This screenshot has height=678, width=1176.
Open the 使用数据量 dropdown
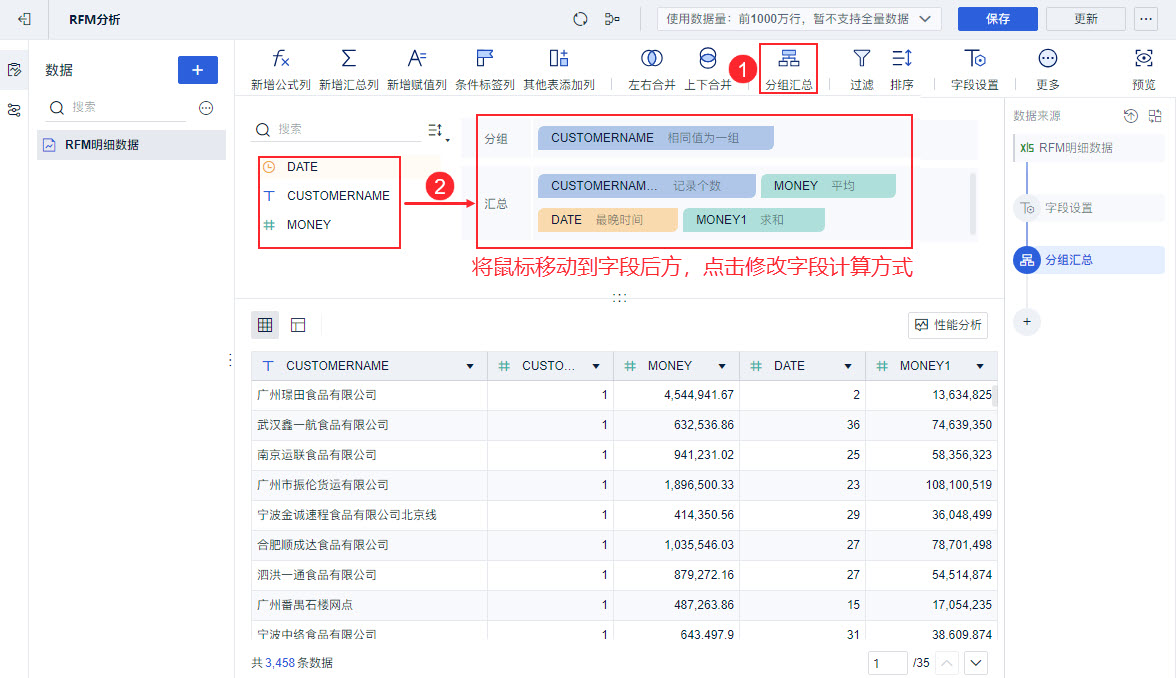click(x=799, y=19)
